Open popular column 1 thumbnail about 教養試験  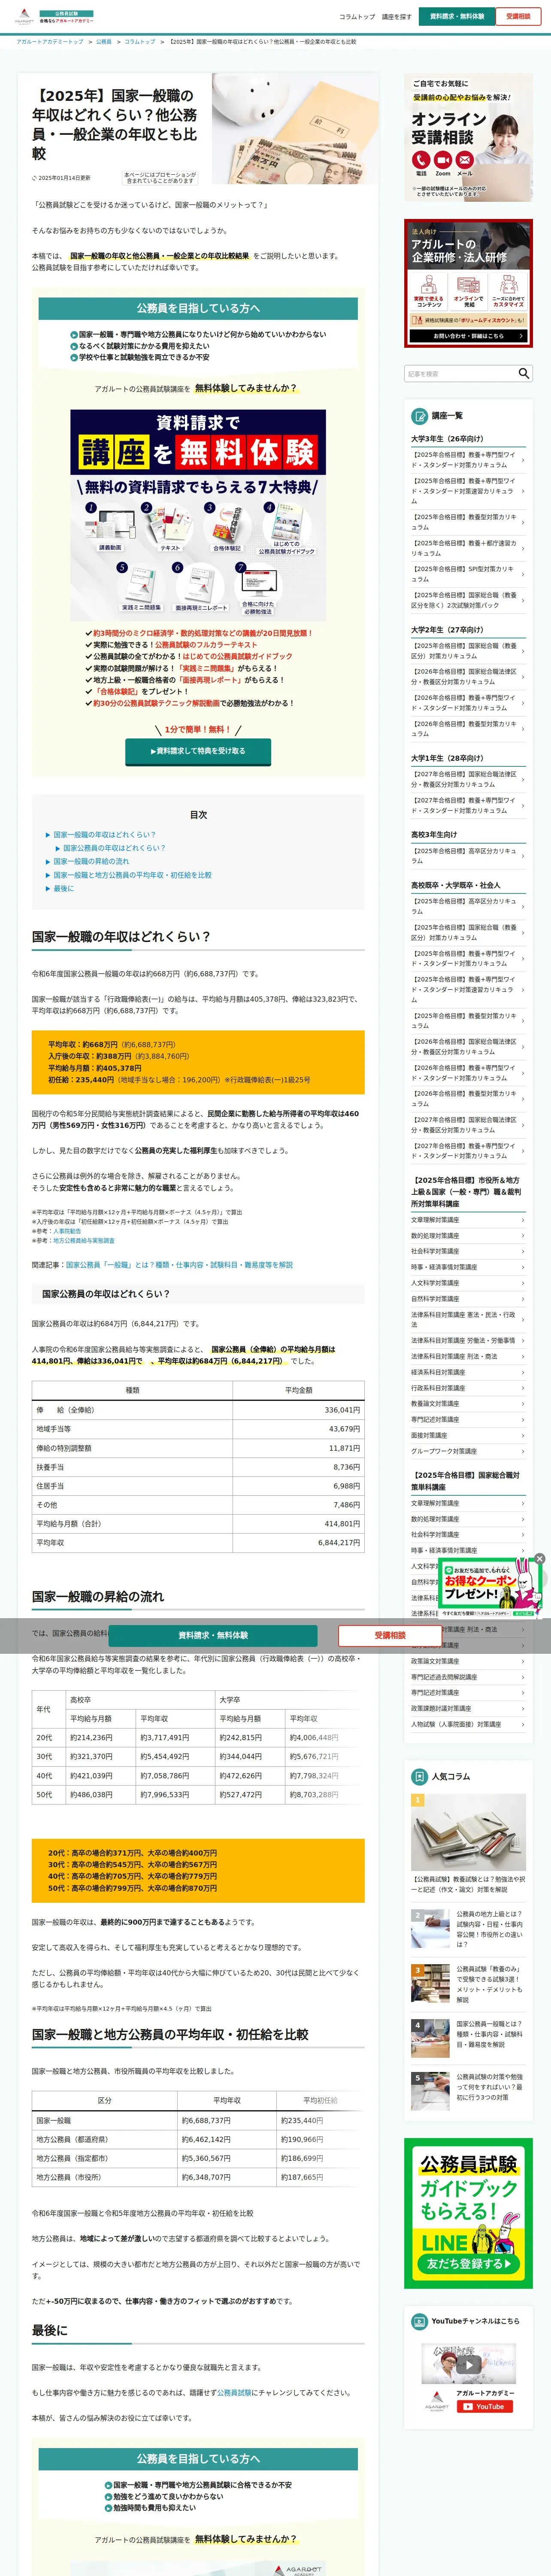pos(468,1833)
